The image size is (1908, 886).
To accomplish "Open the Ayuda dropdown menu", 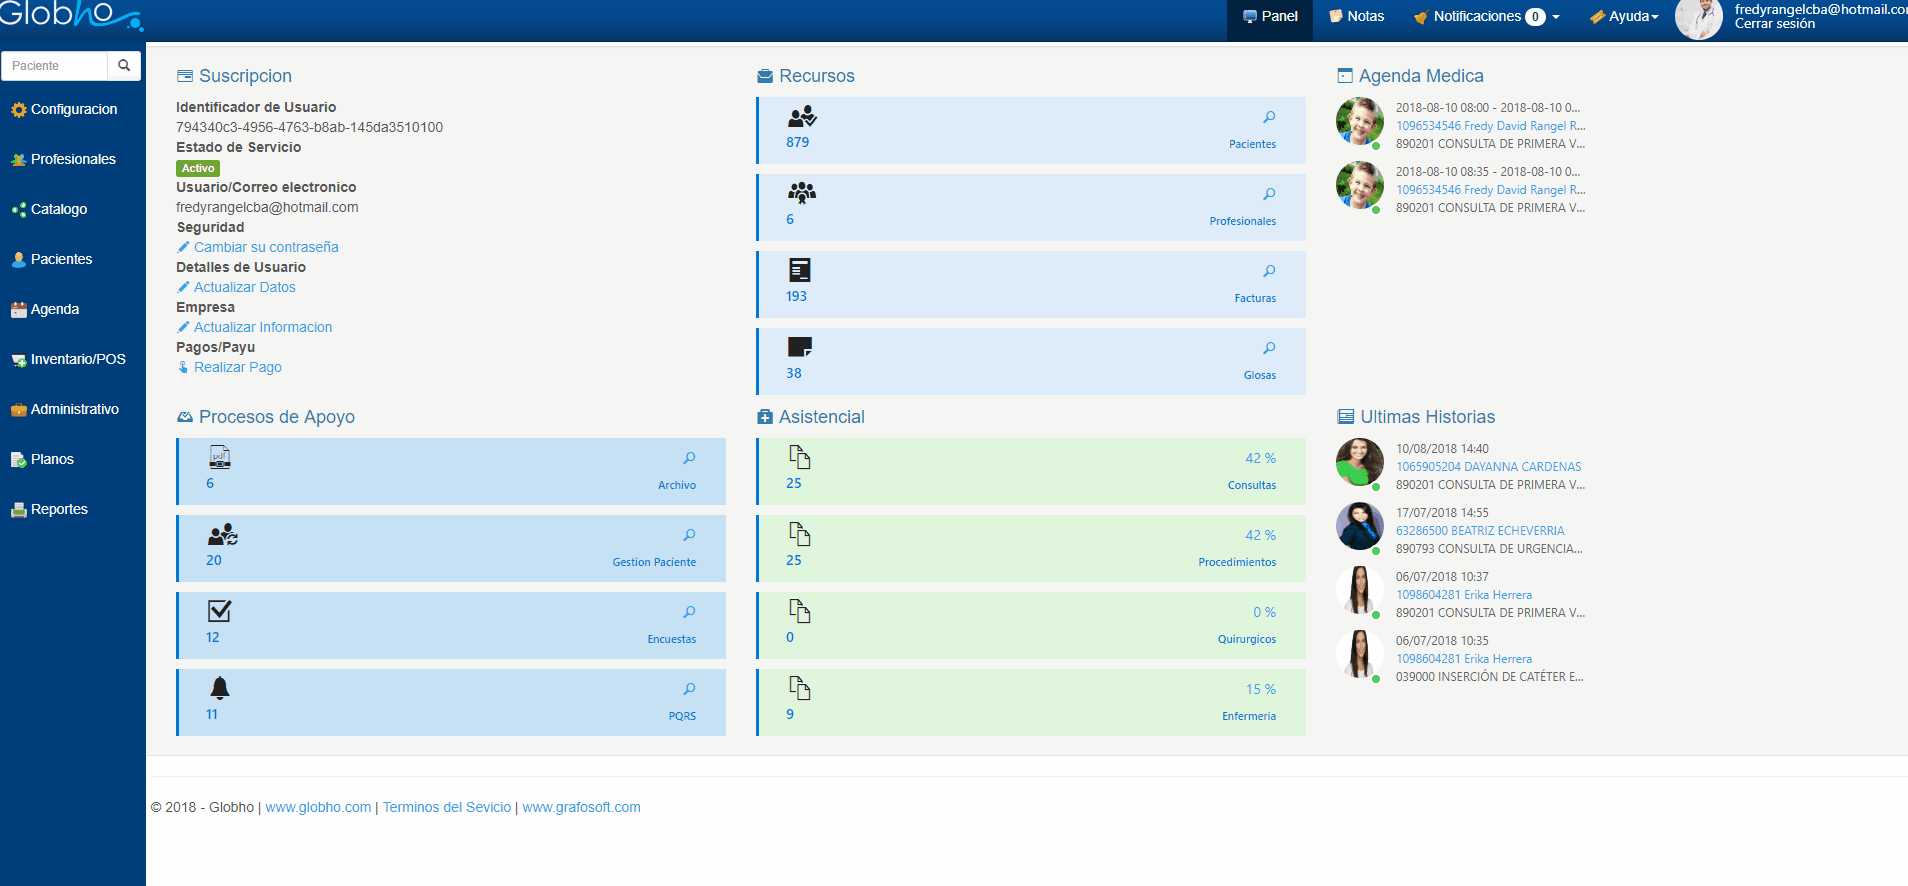I will tap(1625, 17).
